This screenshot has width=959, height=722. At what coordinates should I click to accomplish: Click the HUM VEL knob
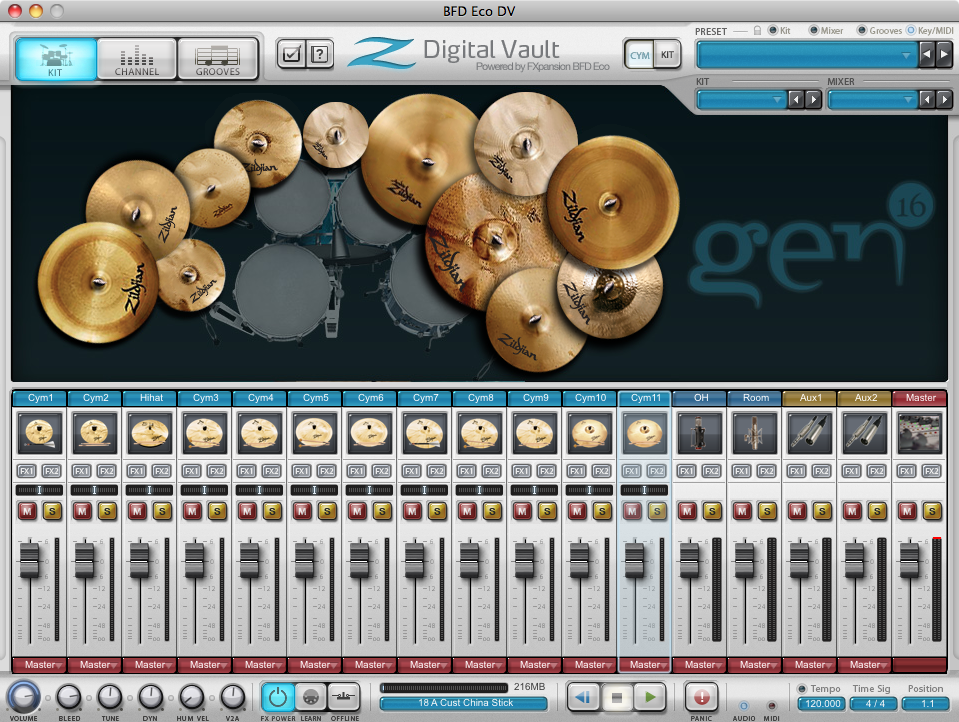coord(192,697)
